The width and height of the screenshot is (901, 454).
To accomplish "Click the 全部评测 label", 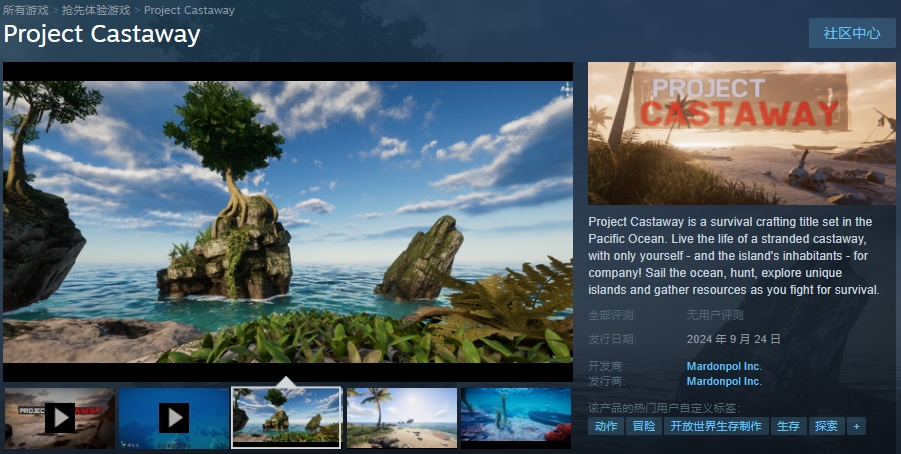I will coord(612,315).
